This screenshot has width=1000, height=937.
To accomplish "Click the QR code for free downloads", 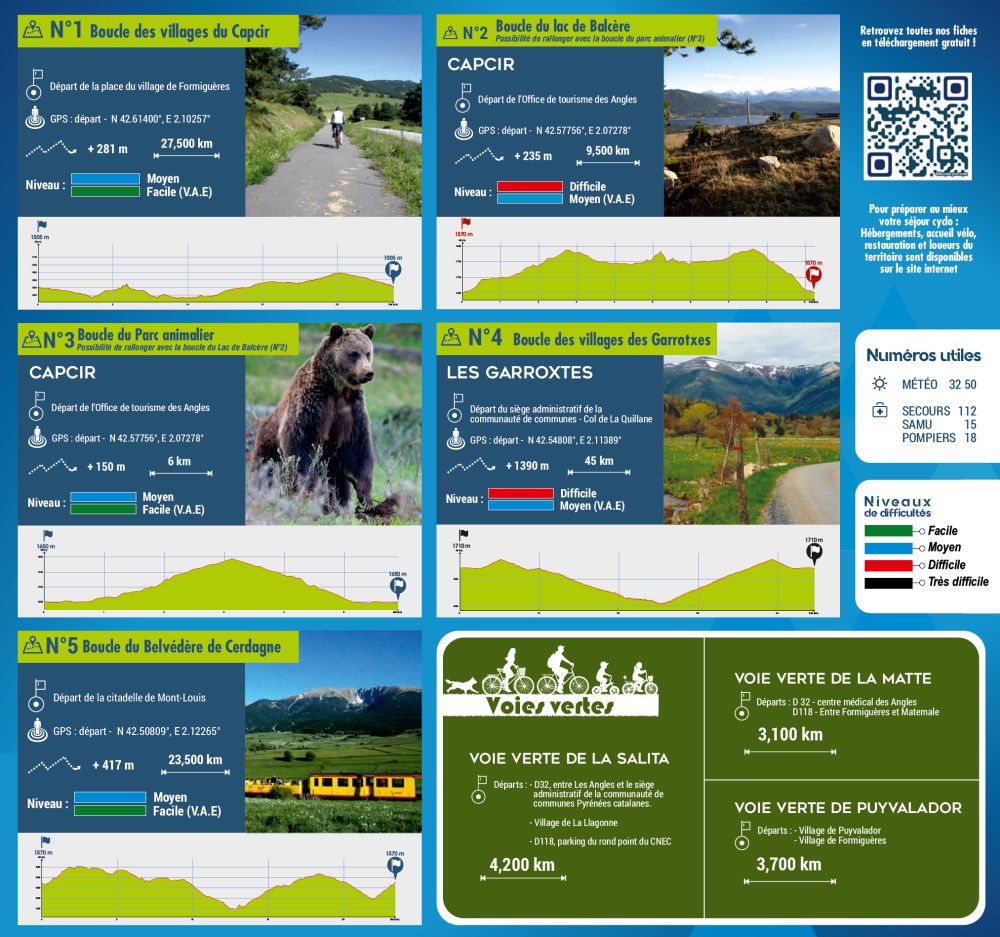I will [x=917, y=127].
